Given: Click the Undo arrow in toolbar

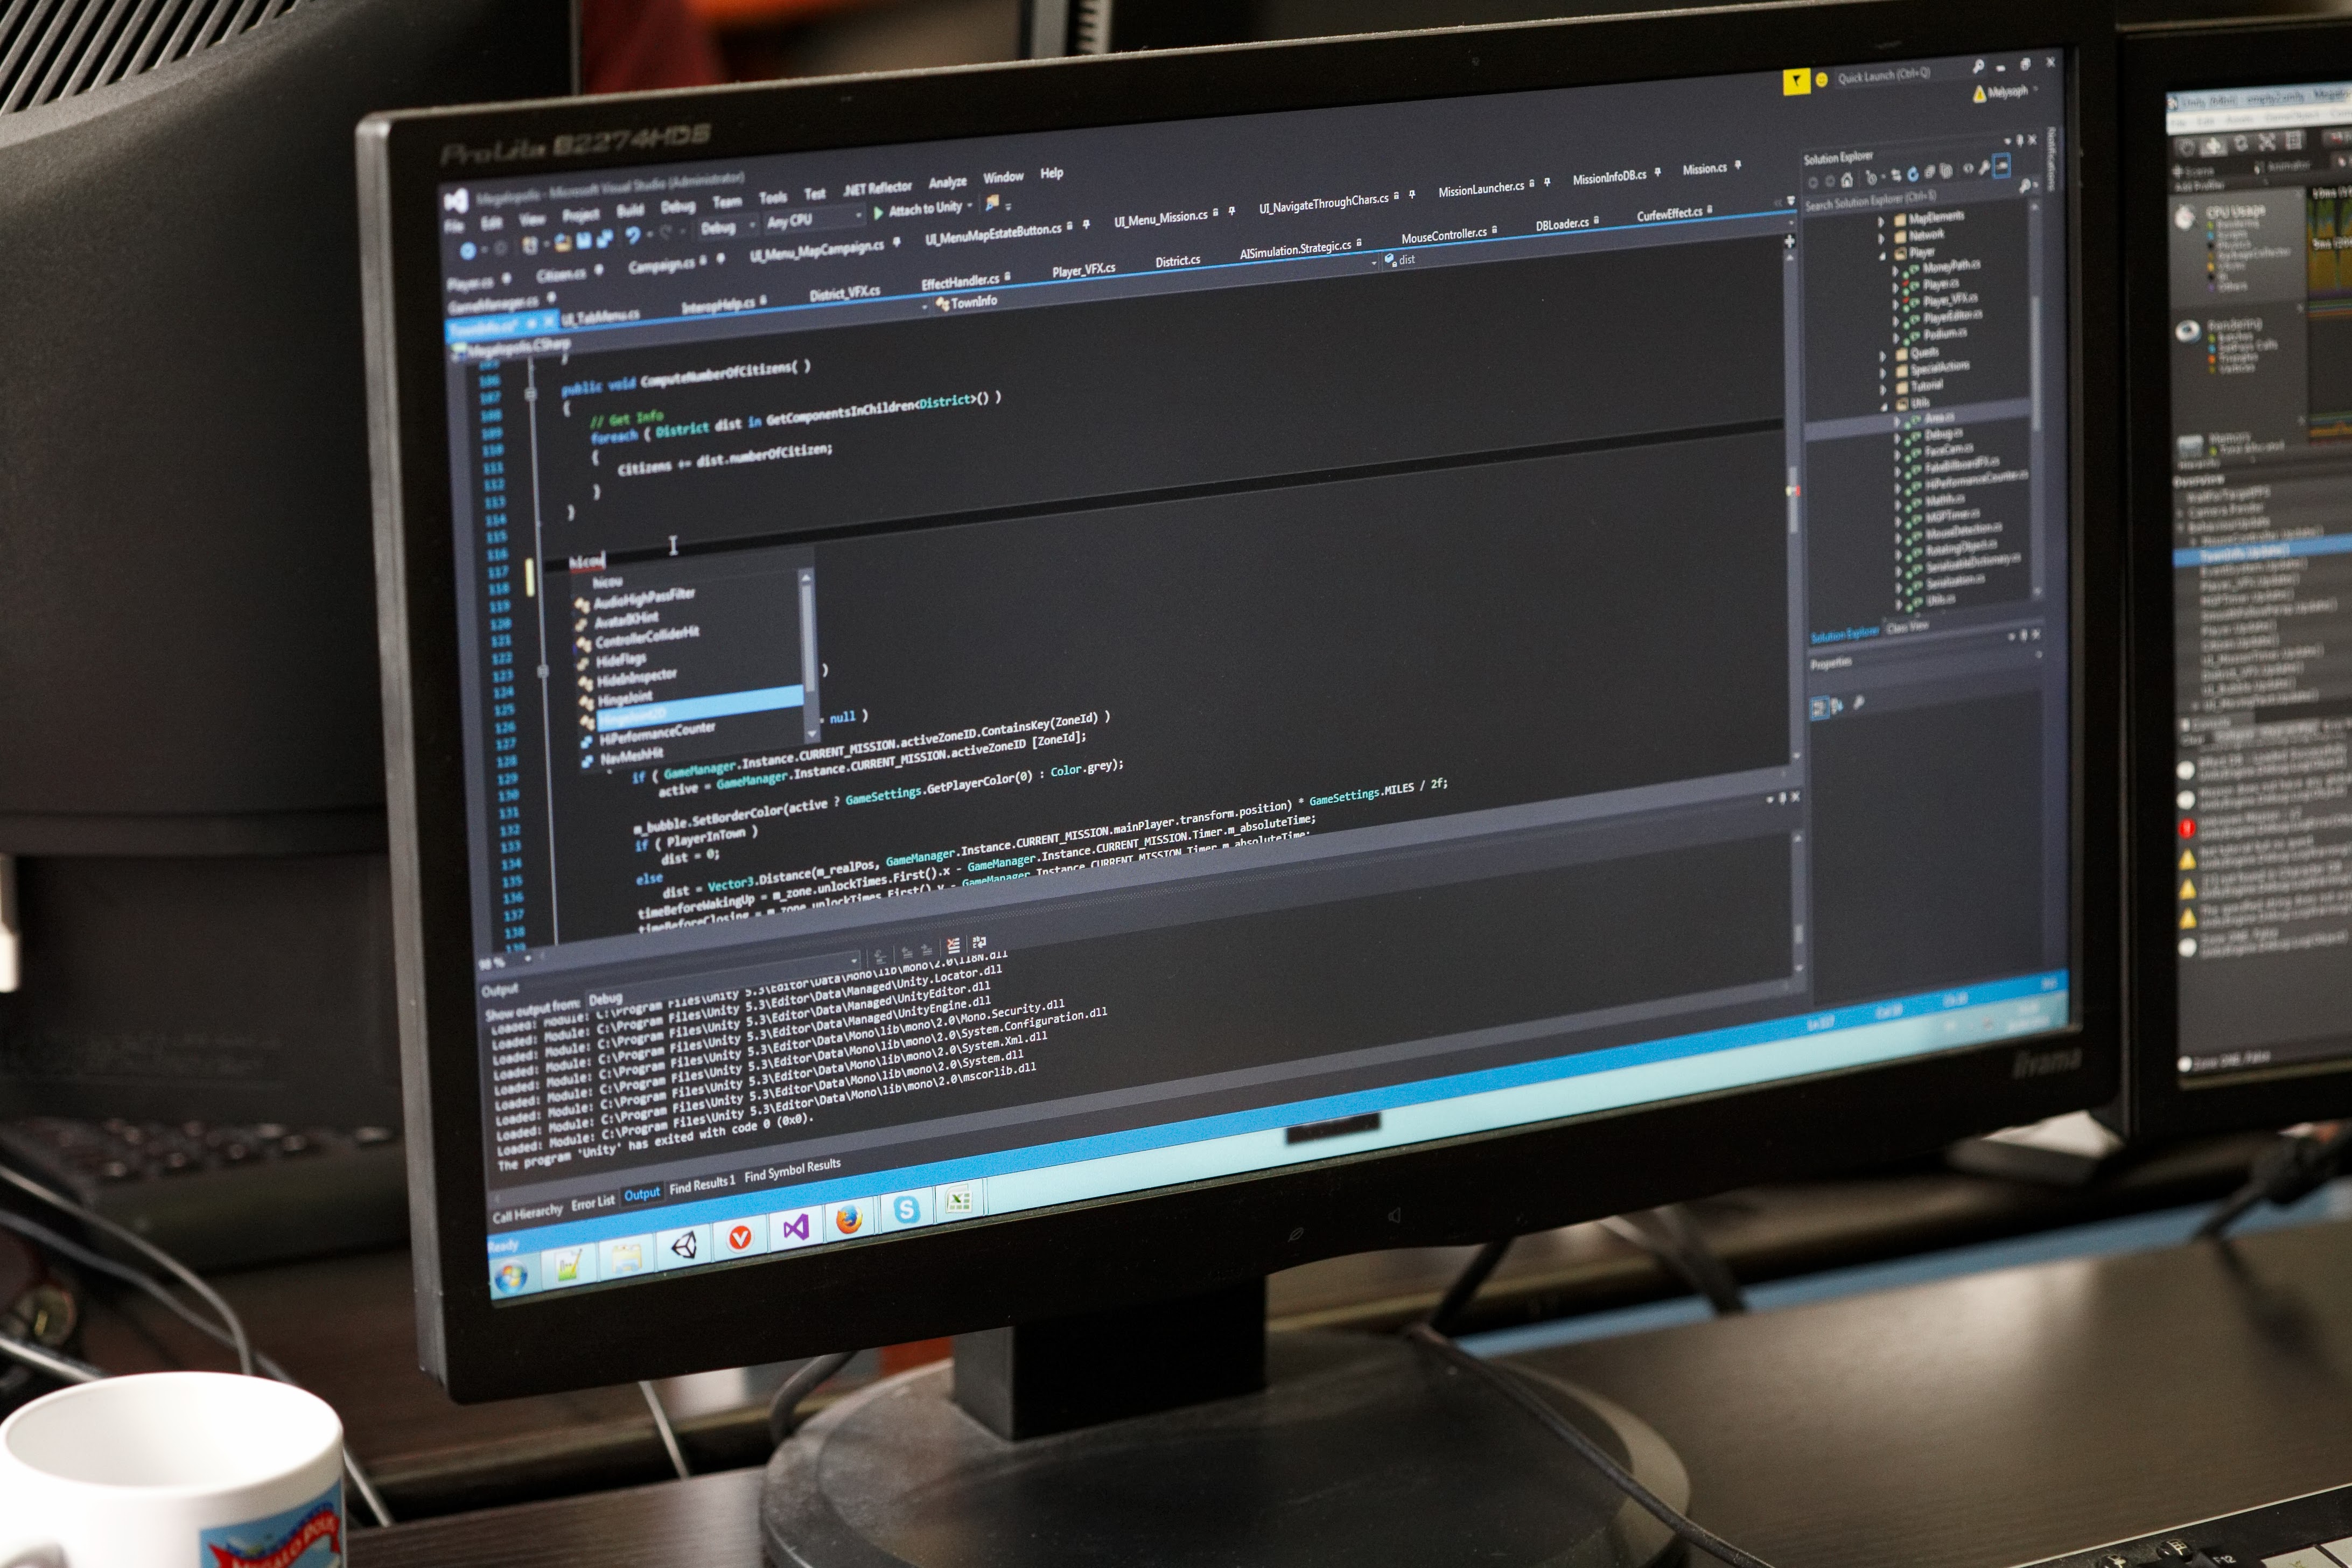Looking at the screenshot, I should pos(632,235).
